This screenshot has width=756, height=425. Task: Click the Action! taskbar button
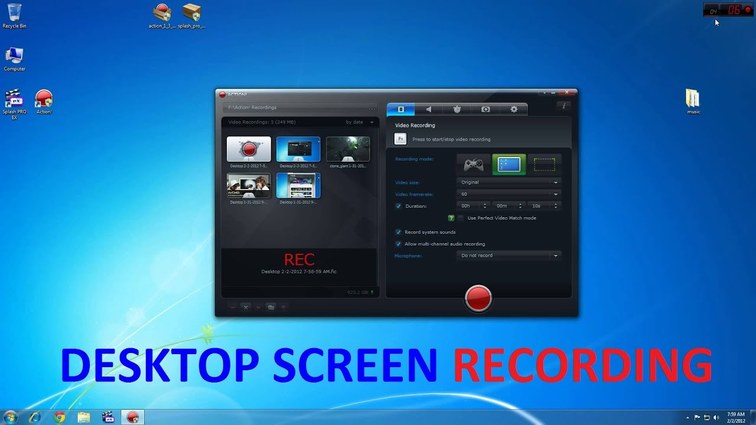[133, 417]
